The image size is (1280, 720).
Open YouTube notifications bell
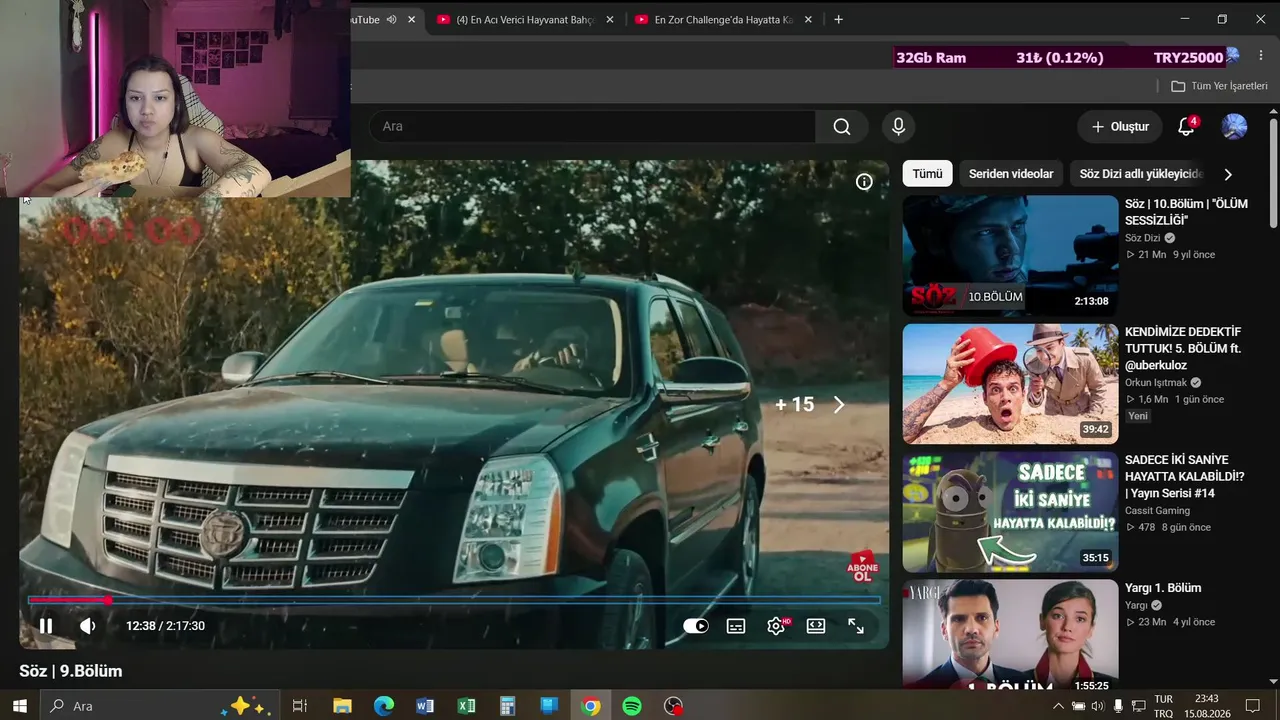(1187, 127)
